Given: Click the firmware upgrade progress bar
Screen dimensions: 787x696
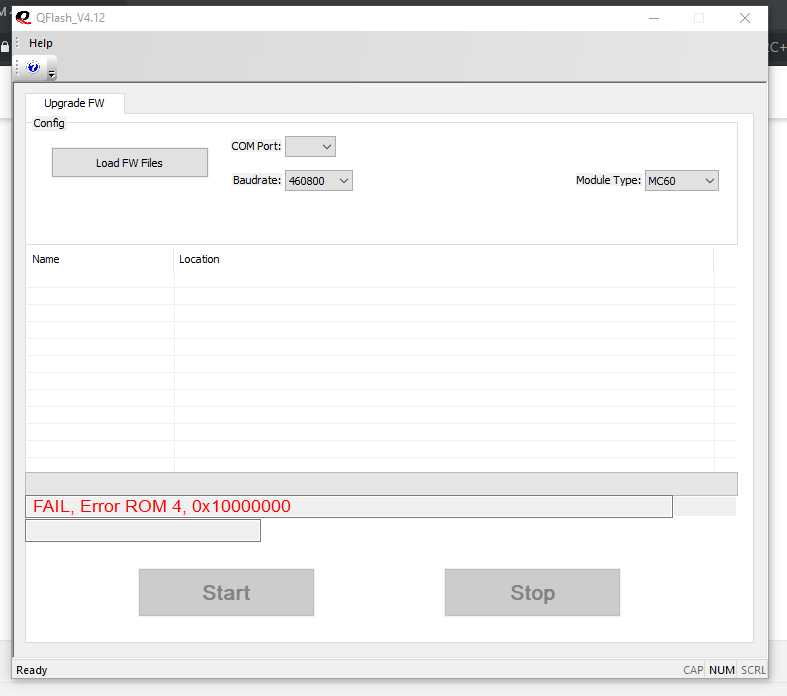Looking at the screenshot, I should [x=381, y=484].
